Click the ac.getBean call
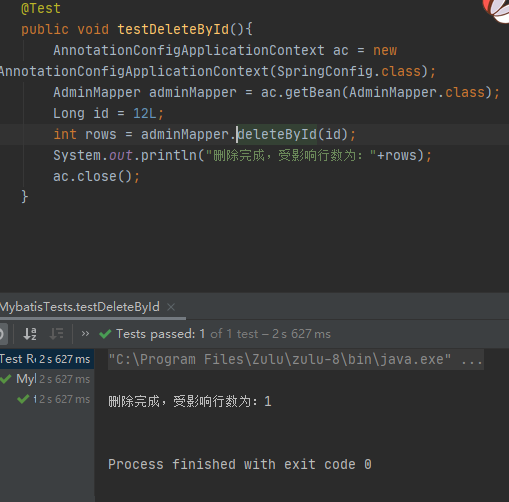Image resolution: width=509 pixels, height=502 pixels. pyautogui.click(x=300, y=92)
